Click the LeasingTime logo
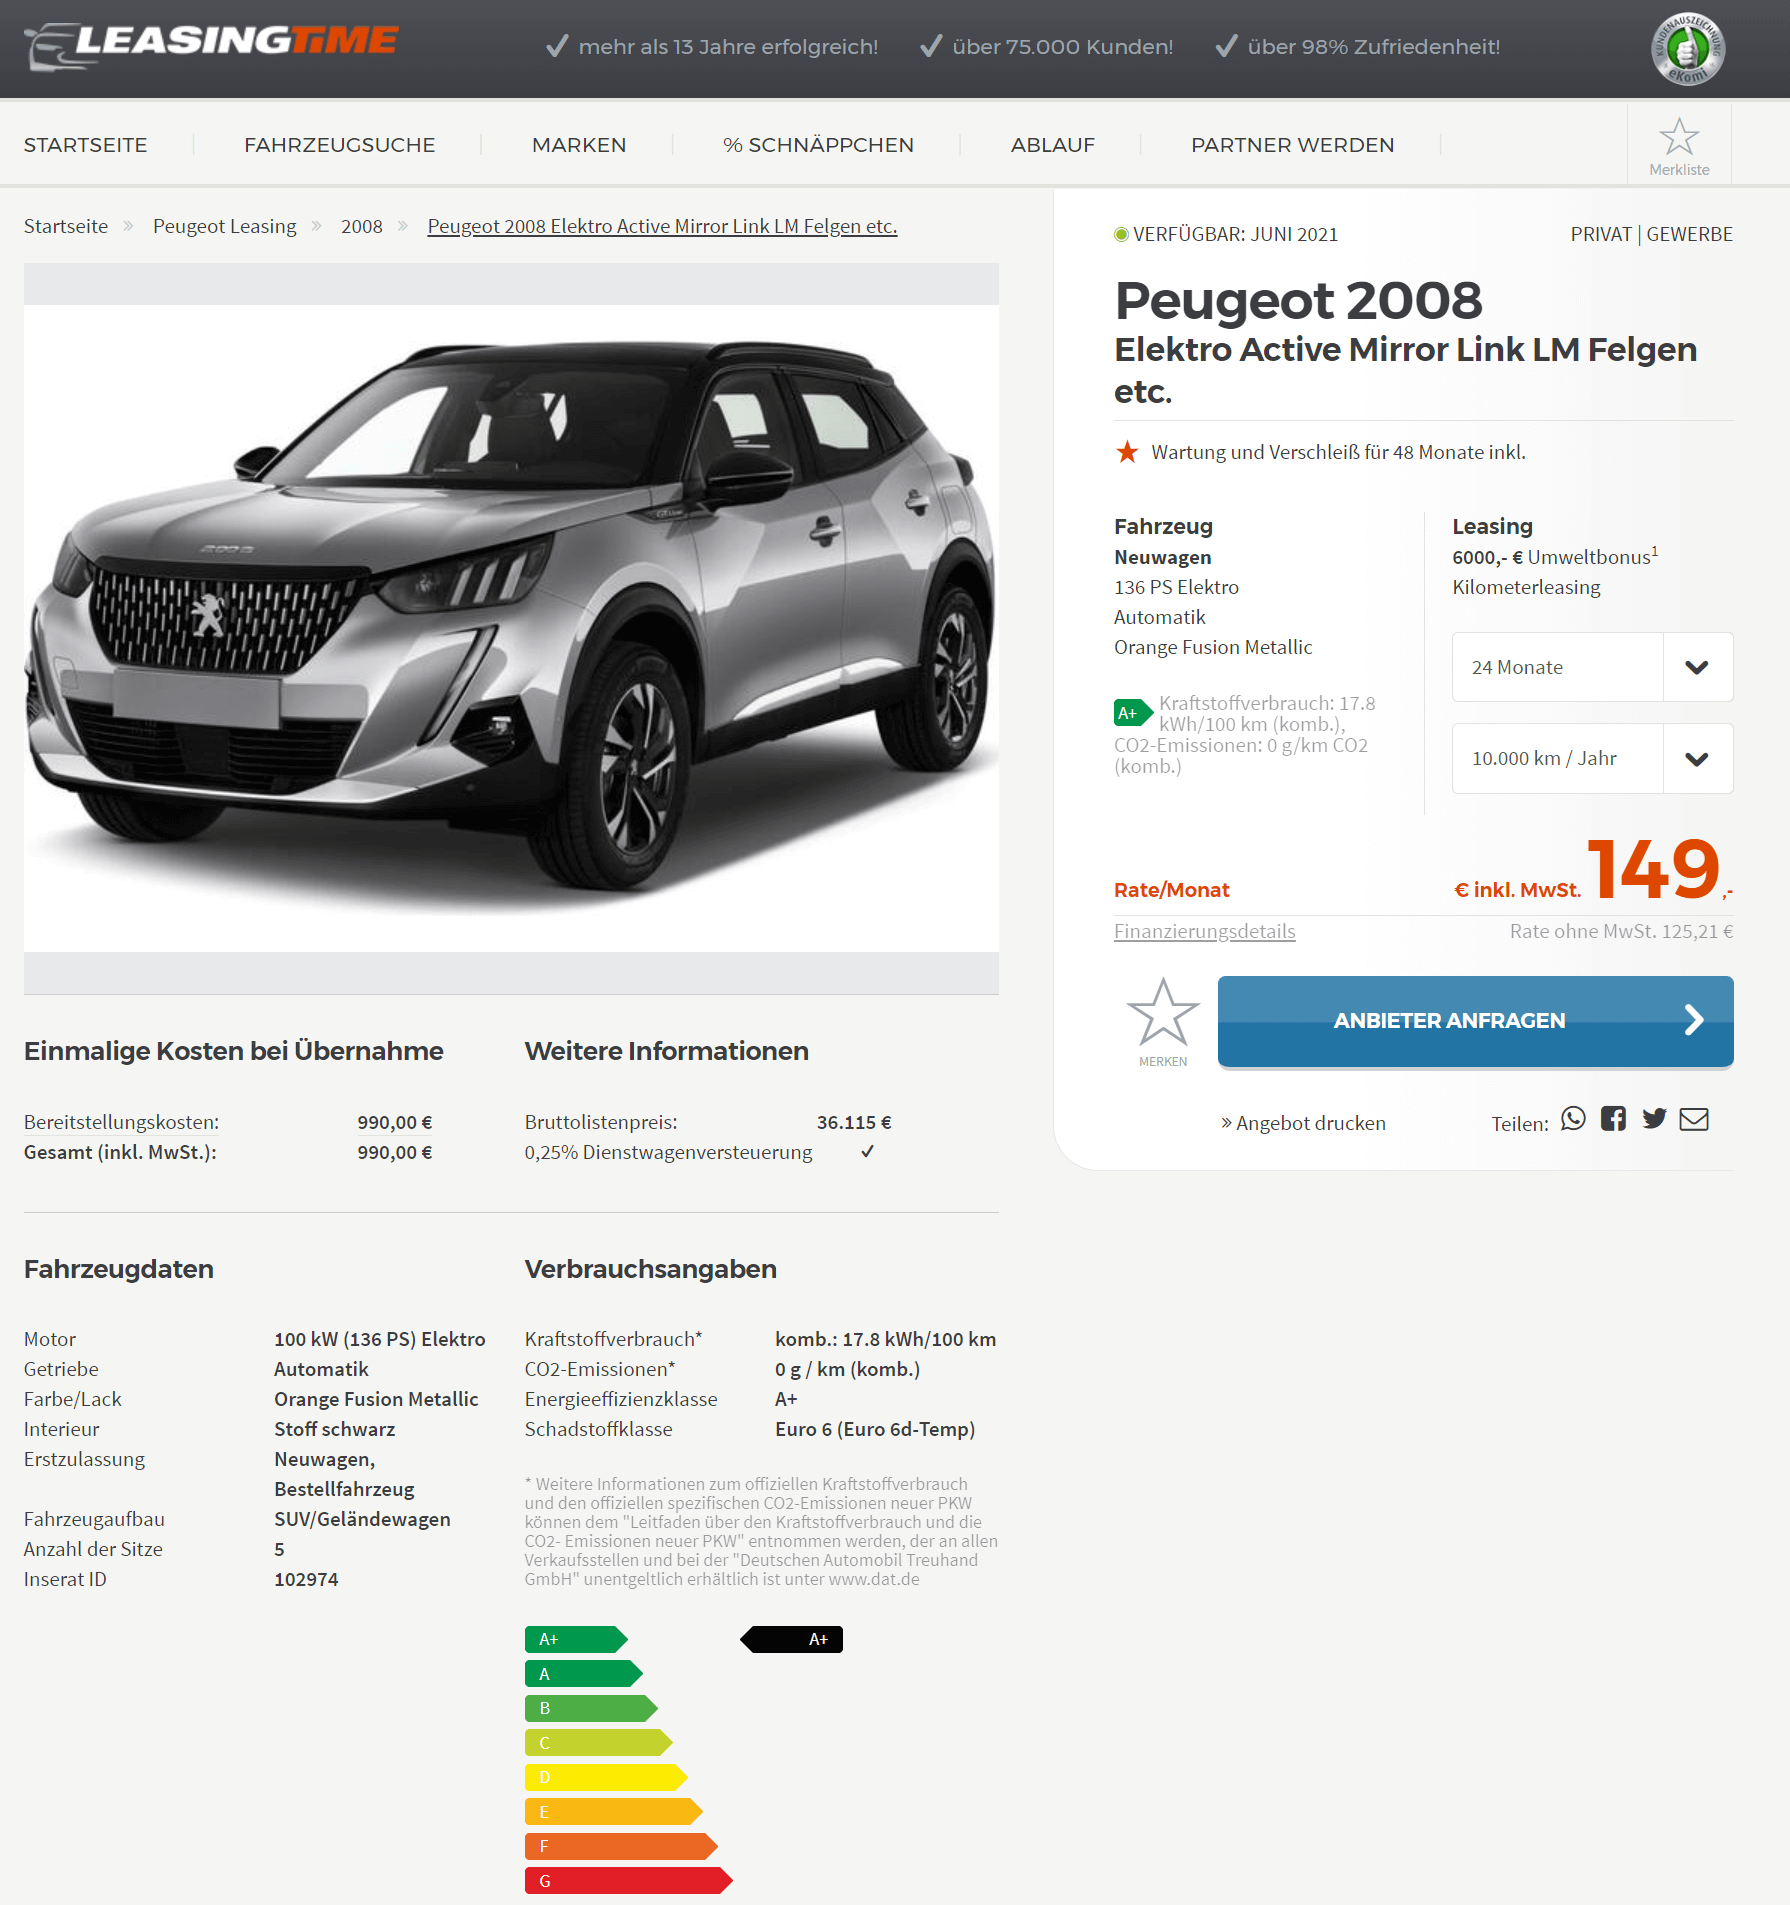Screen dimensions: 1790x1905 coord(211,45)
